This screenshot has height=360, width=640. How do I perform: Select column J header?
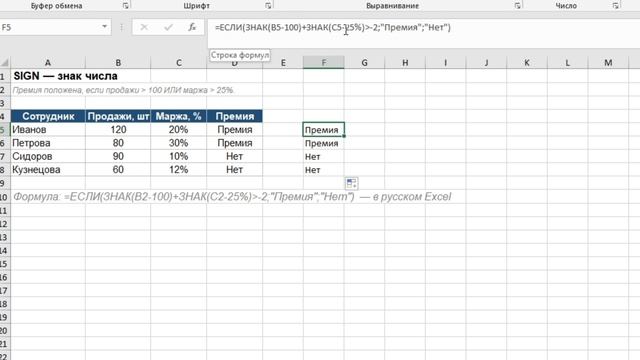(486, 62)
